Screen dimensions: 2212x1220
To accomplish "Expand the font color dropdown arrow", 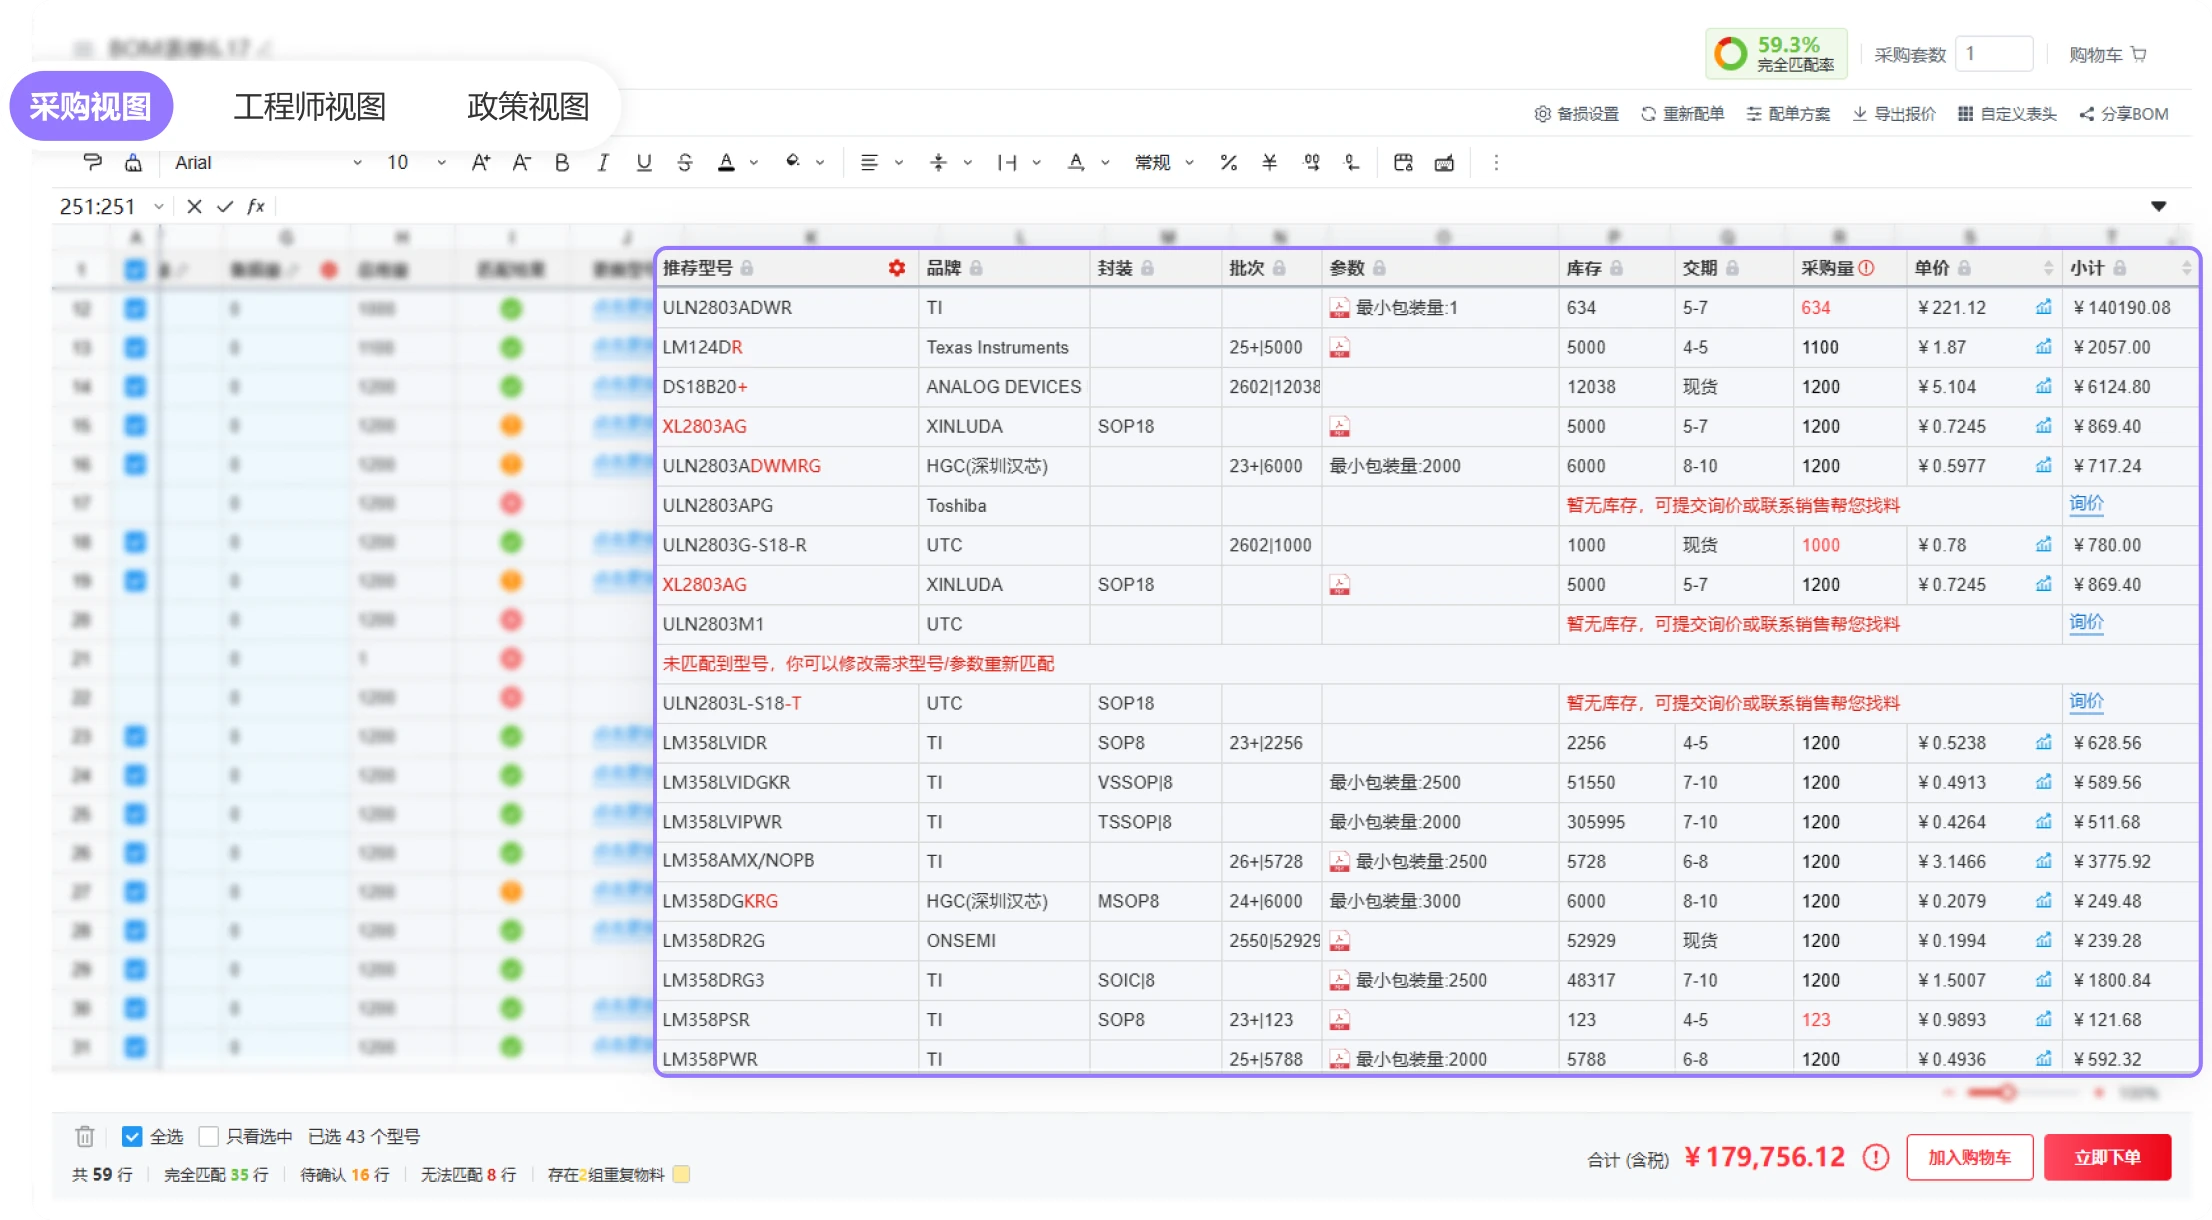I will coord(754,162).
